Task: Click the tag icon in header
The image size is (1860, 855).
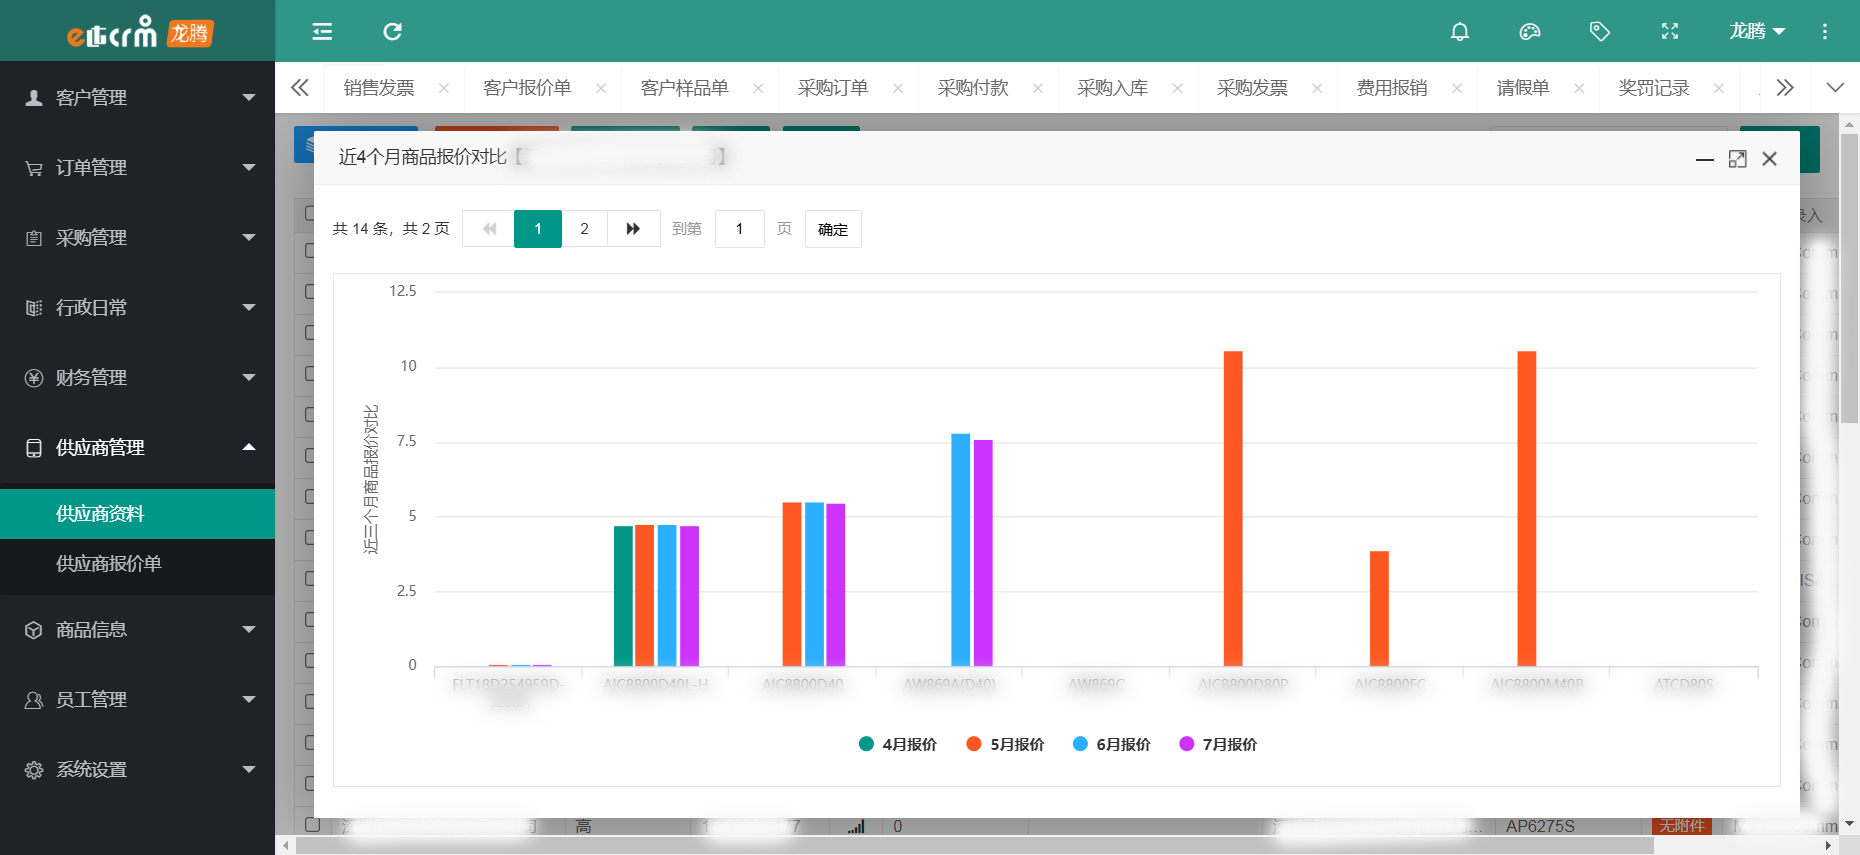Action: 1599,32
